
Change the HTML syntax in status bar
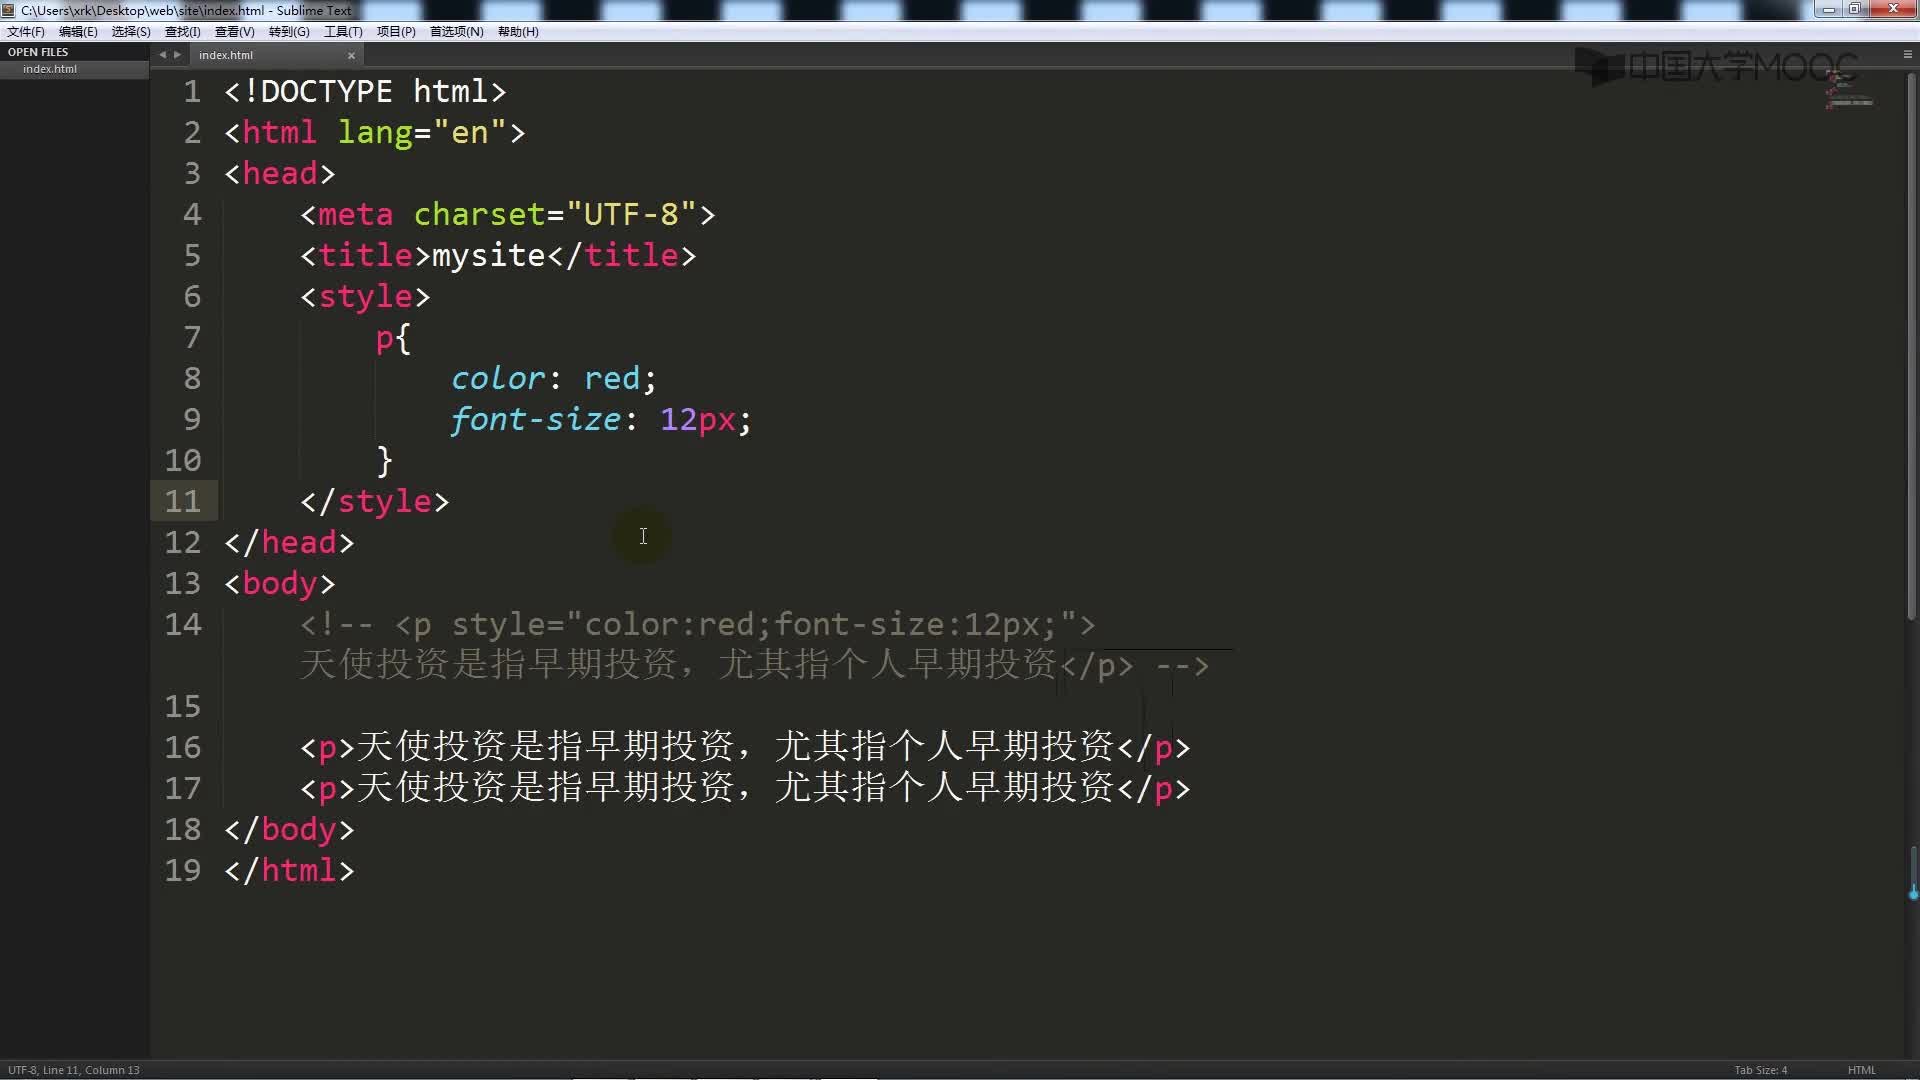(1861, 1070)
